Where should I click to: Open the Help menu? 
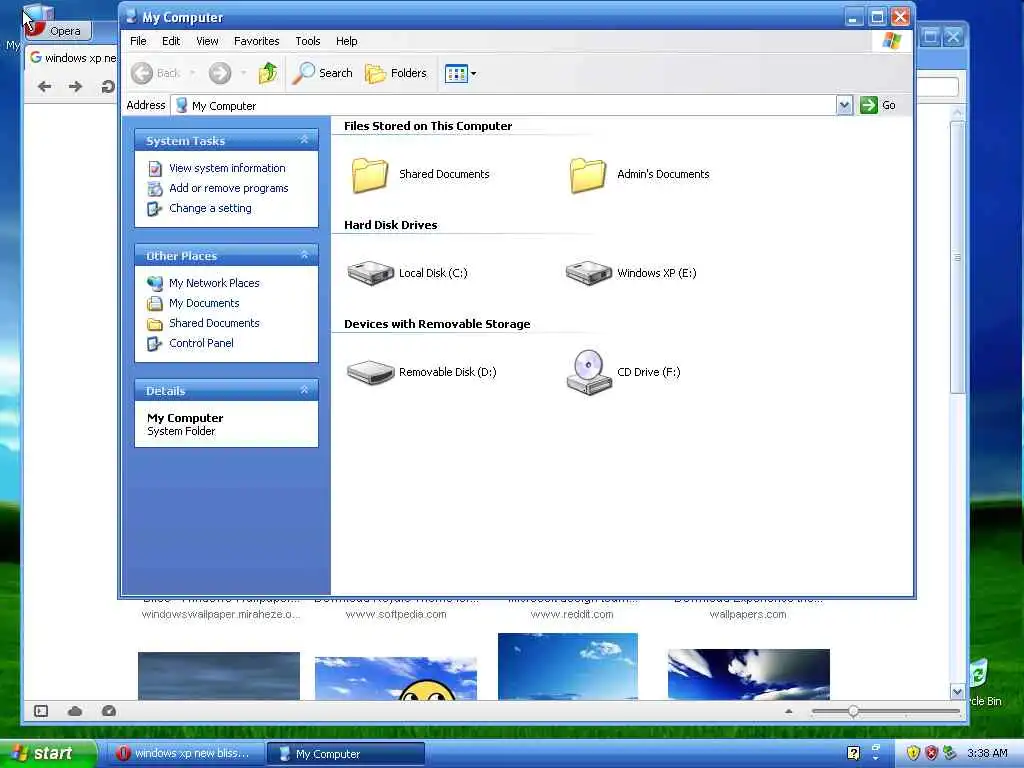[x=347, y=41]
